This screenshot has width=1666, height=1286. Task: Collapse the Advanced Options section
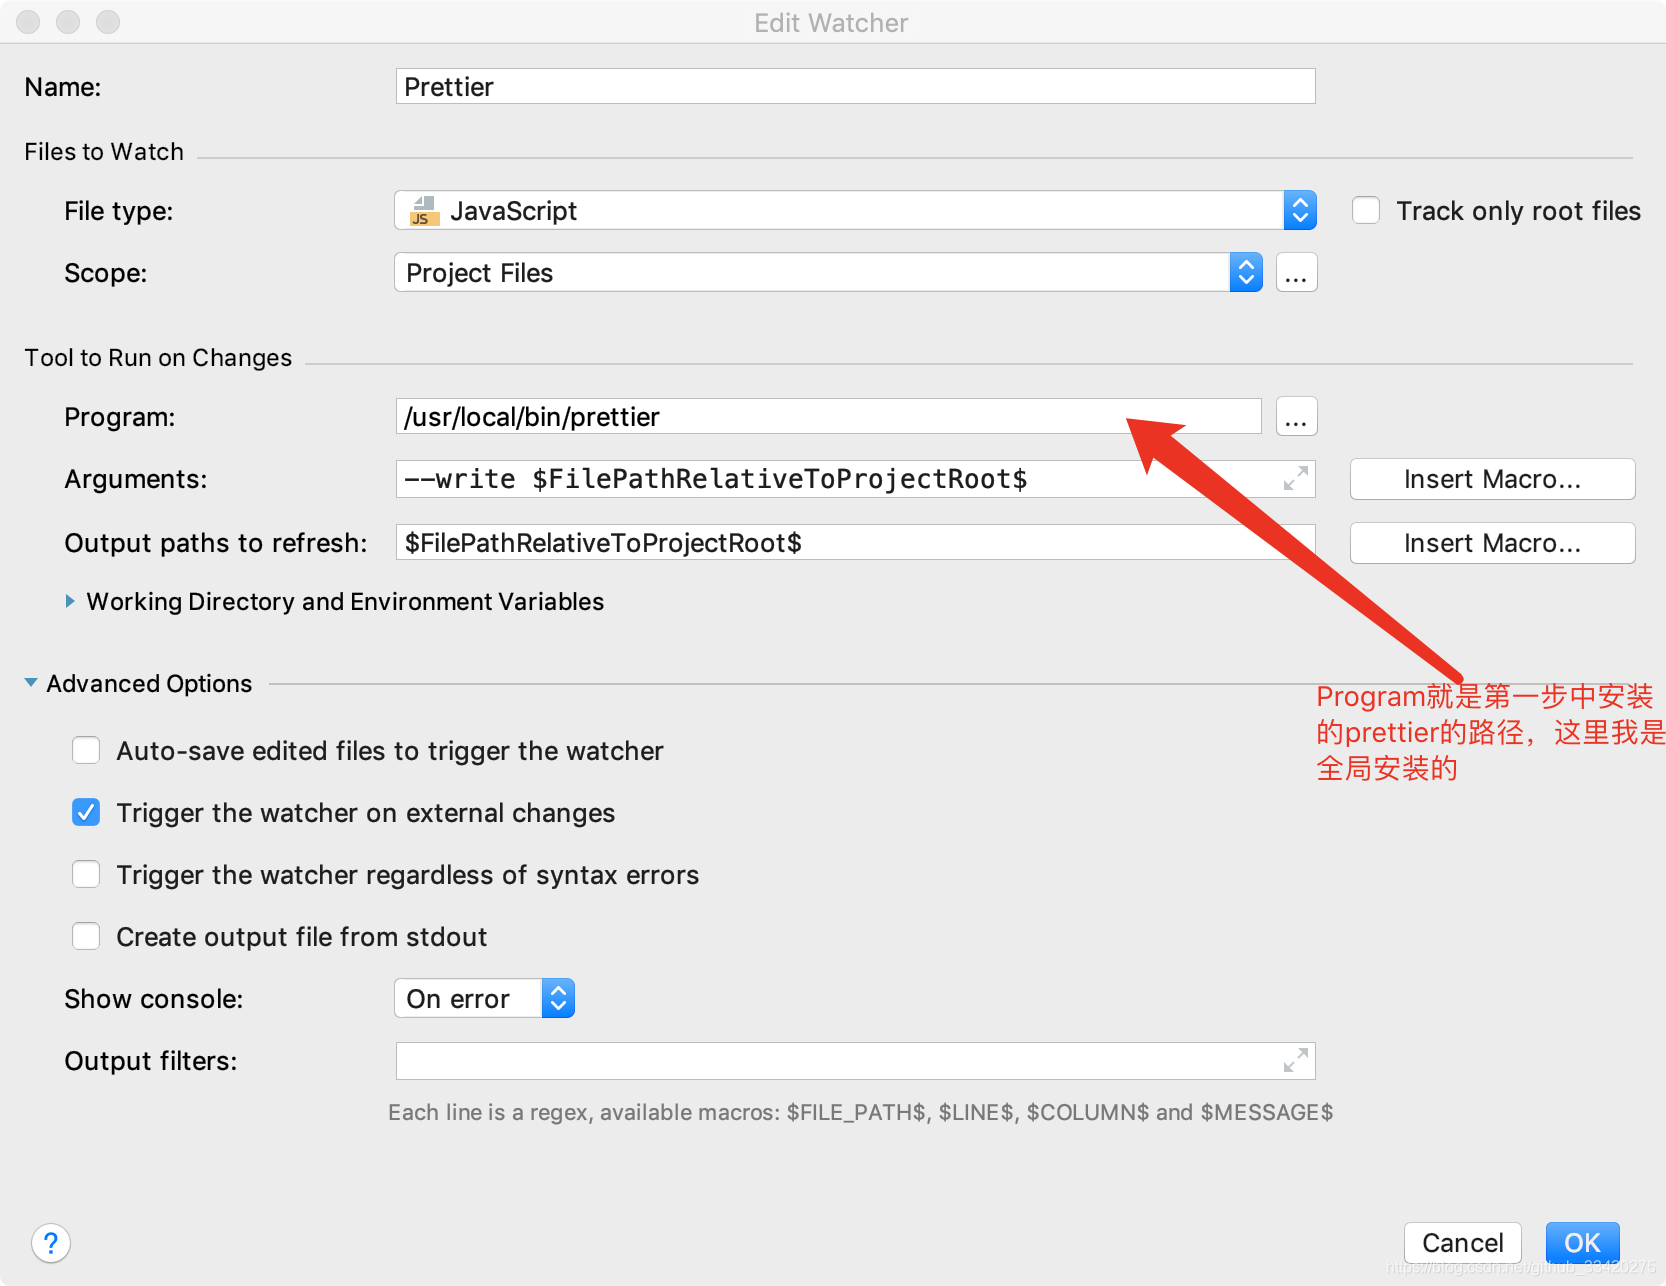31,683
